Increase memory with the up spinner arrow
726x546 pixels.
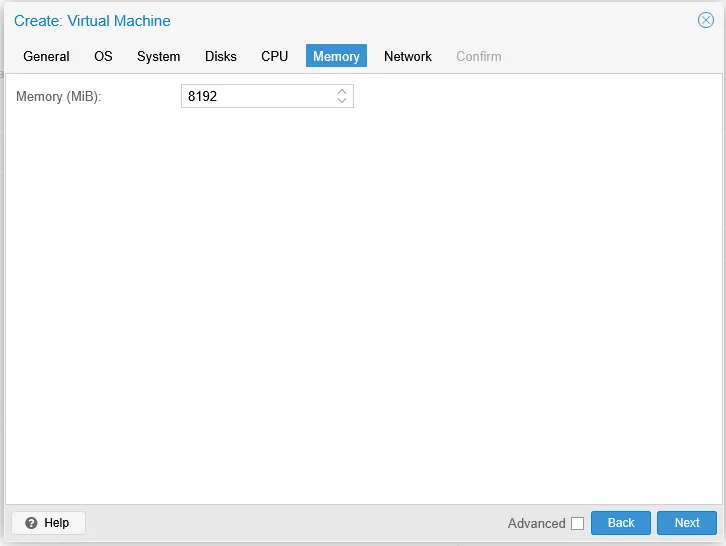pos(342,92)
